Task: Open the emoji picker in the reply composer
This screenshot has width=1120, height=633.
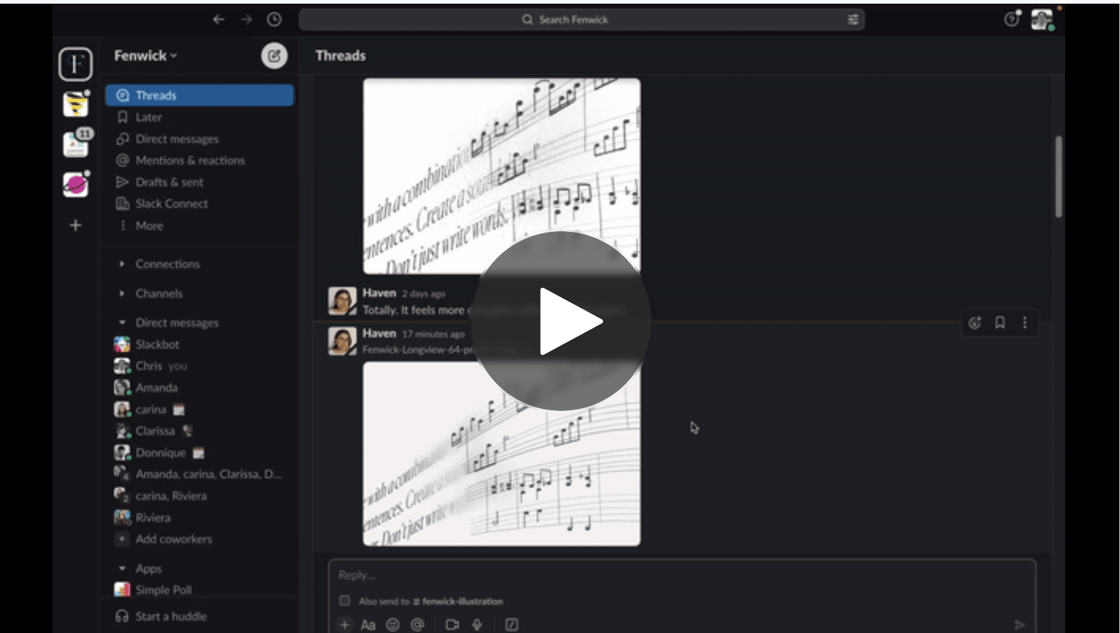Action: 392,624
